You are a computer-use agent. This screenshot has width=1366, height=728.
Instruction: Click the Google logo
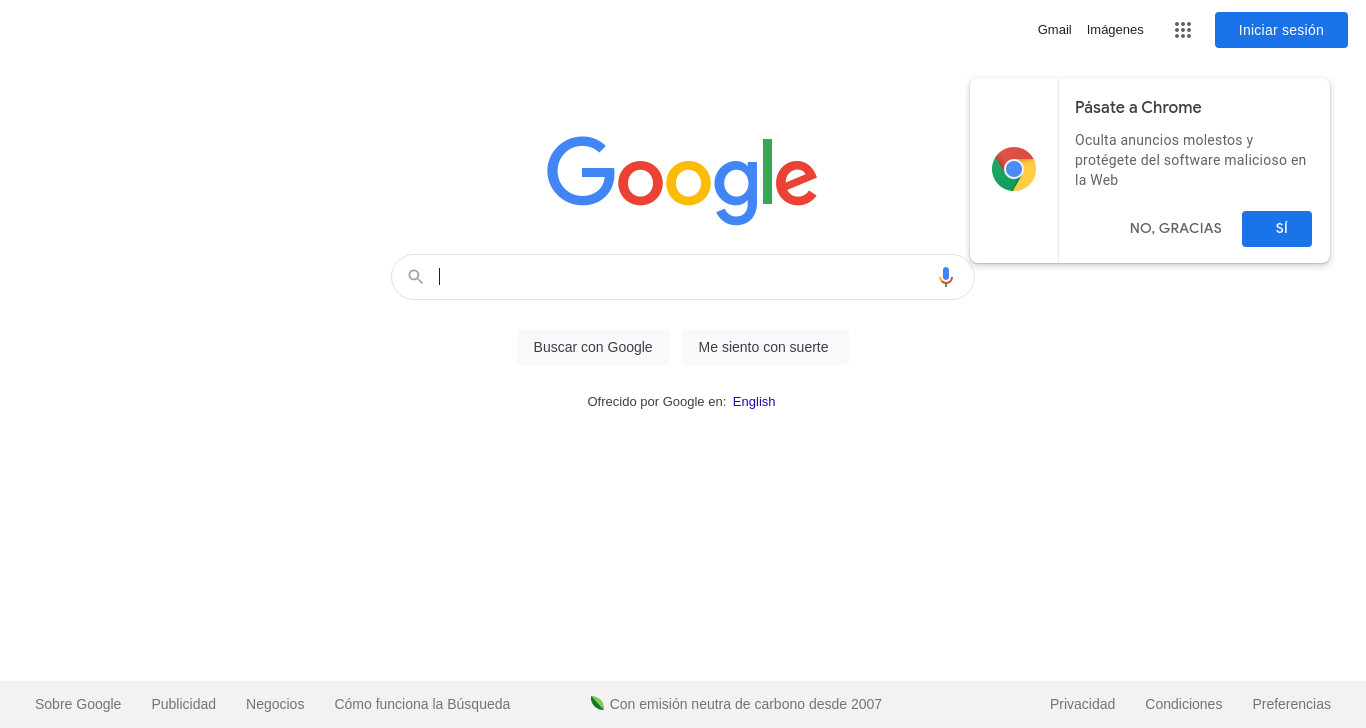point(682,180)
